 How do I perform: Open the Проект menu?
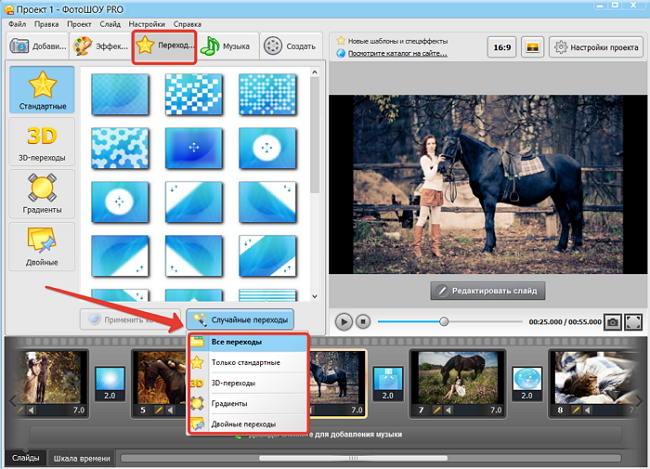[x=79, y=24]
